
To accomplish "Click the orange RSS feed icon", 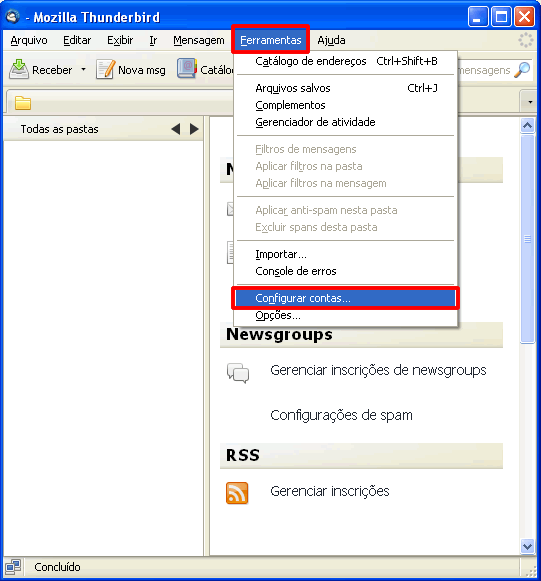I will (x=237, y=493).
